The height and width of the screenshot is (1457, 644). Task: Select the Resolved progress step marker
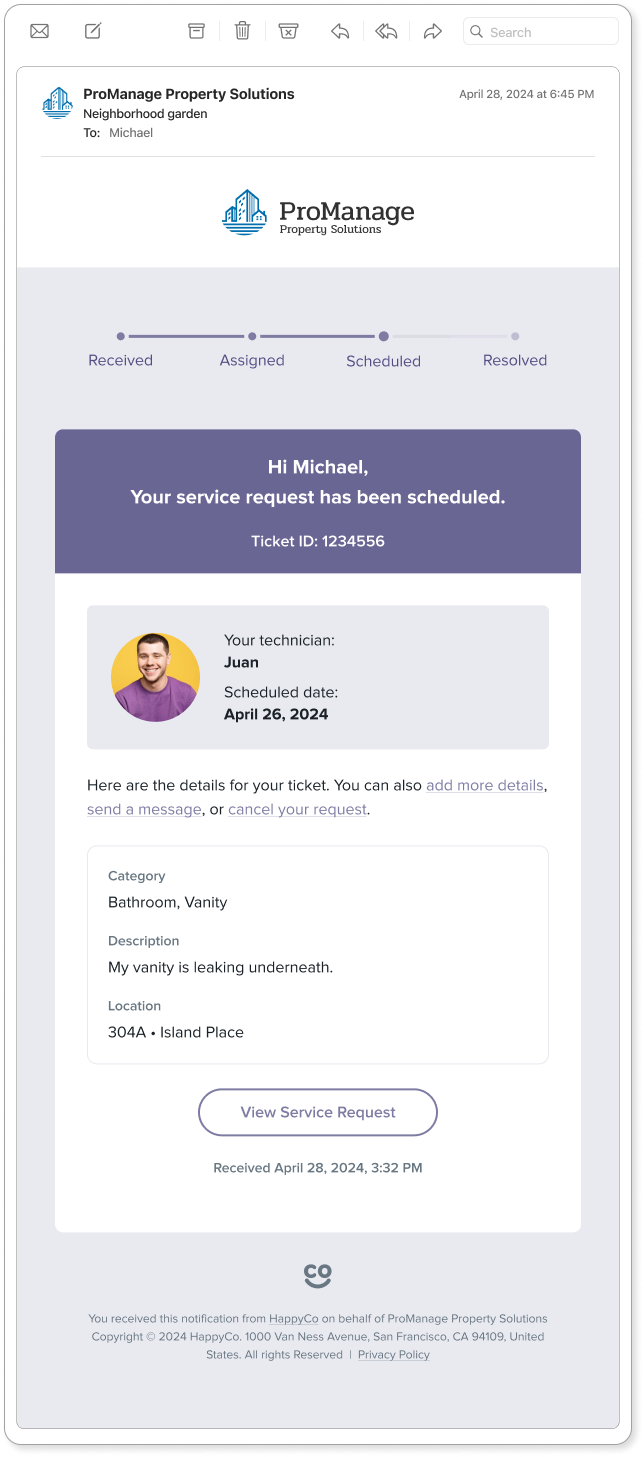(515, 337)
